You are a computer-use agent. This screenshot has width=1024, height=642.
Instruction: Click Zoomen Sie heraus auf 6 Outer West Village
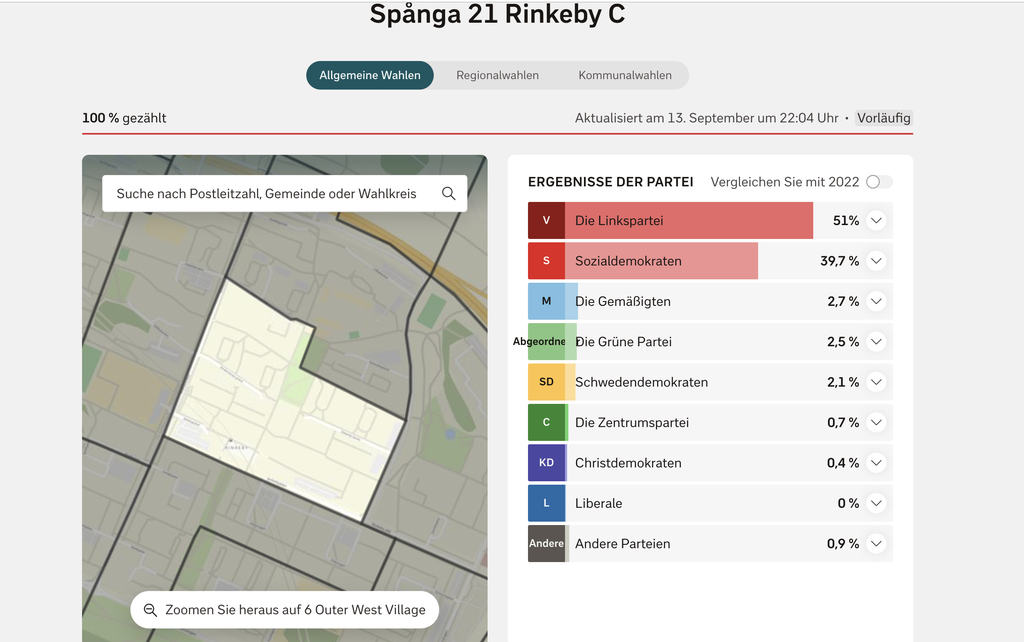[285, 610]
